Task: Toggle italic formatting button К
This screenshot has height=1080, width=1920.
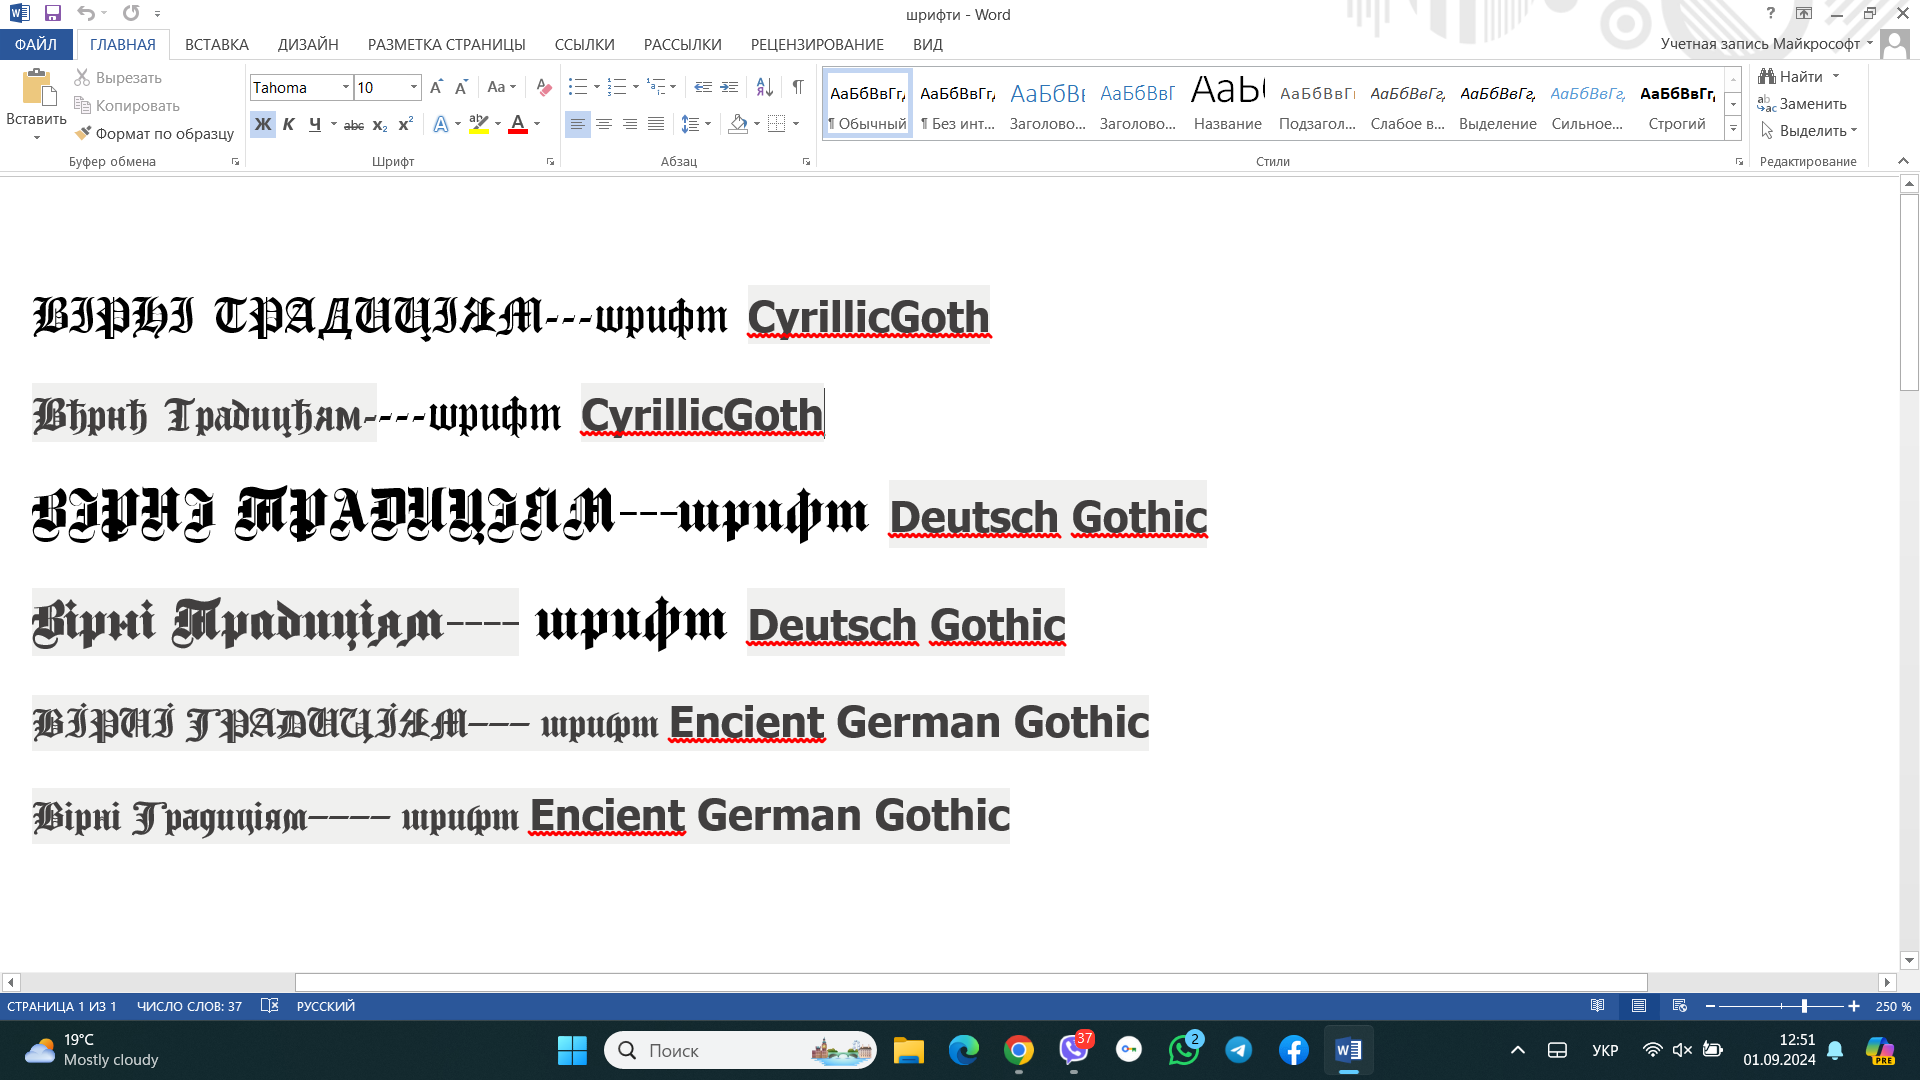Action: point(288,124)
